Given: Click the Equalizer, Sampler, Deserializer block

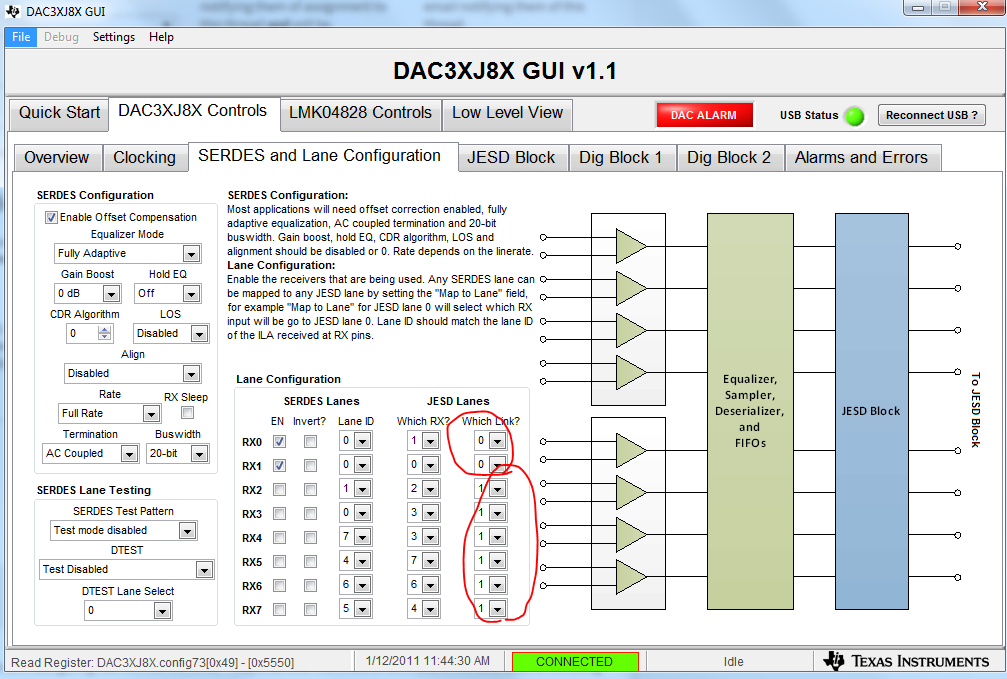Looking at the screenshot, I should [x=750, y=411].
